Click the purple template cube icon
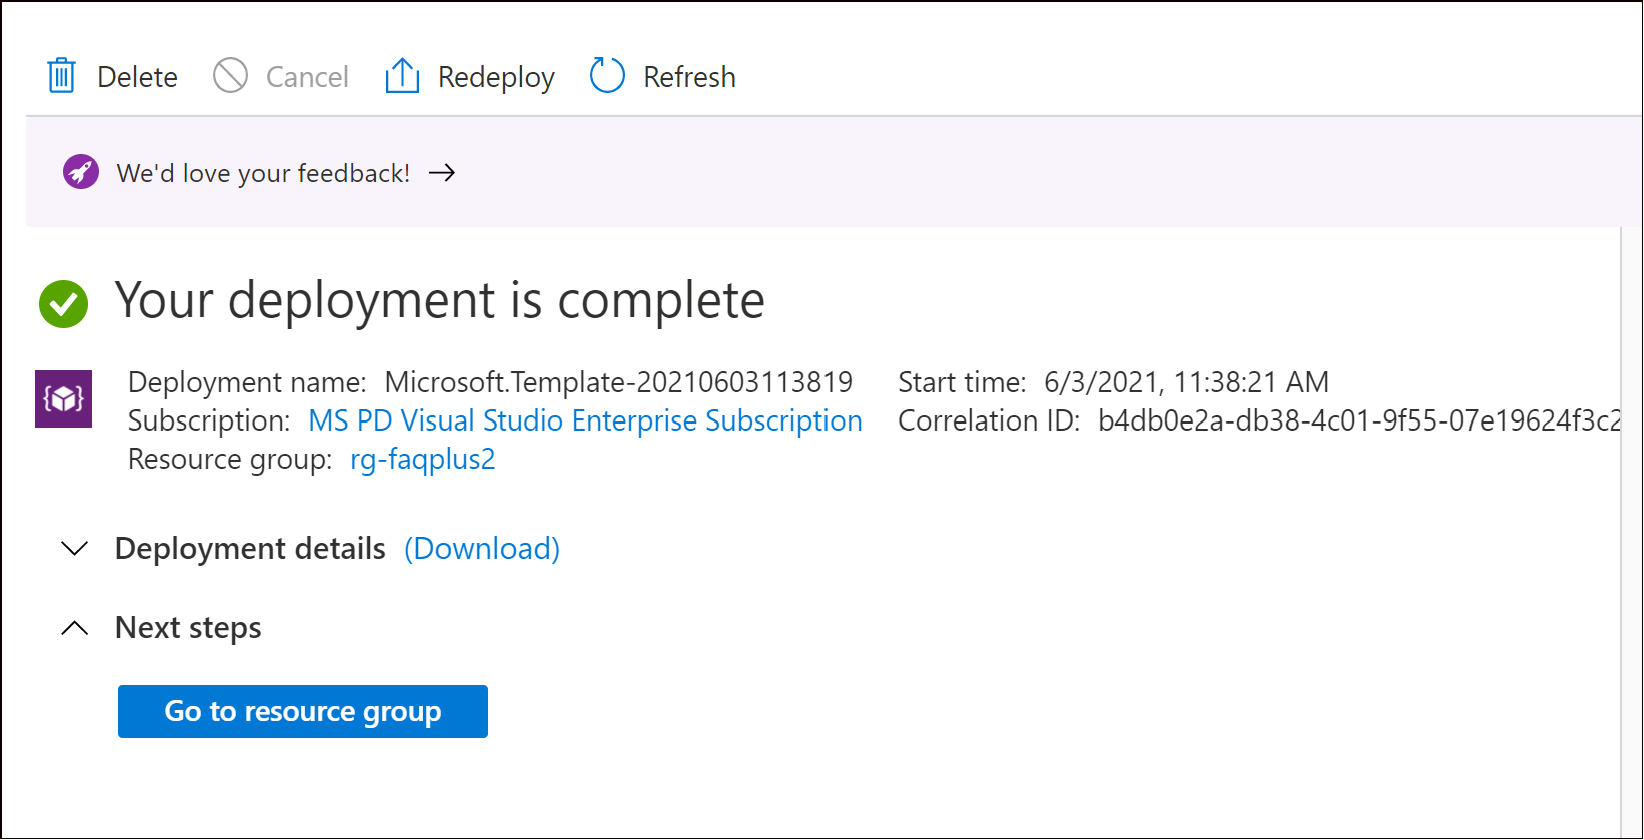This screenshot has height=840, width=1644. point(64,399)
